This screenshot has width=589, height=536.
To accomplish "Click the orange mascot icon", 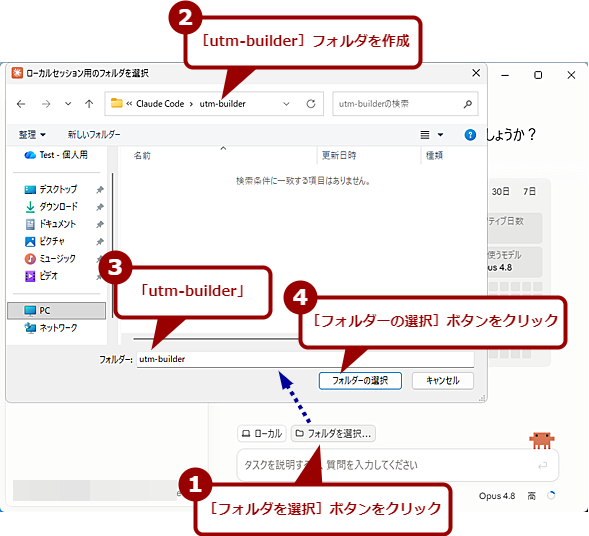I will (x=542, y=440).
